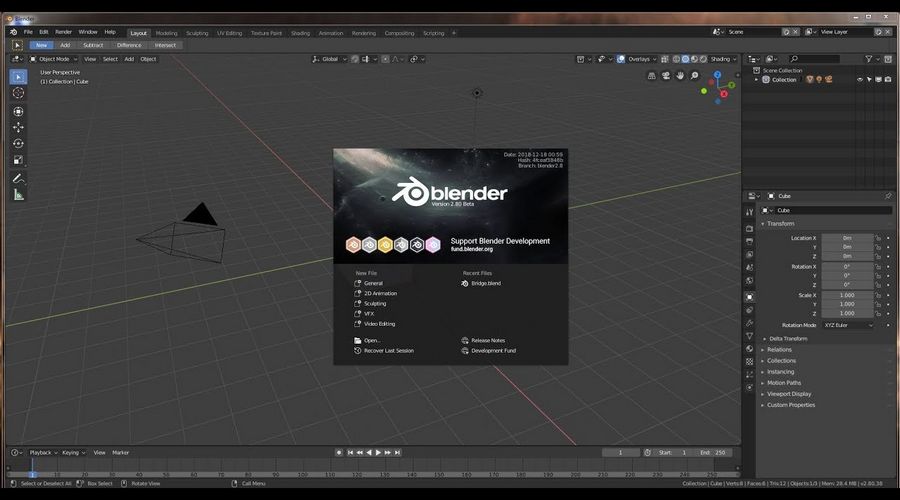The width and height of the screenshot is (900, 500).
Task: Click the blue Z axis gizmo ball
Action: (717, 75)
